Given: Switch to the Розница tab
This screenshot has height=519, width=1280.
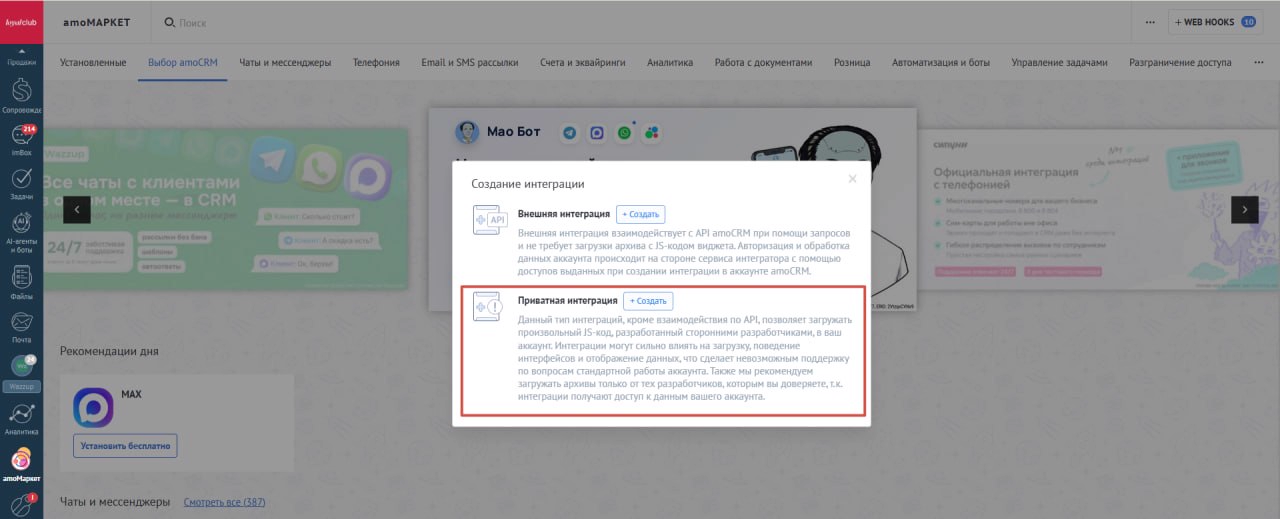Looking at the screenshot, I should tap(853, 62).
